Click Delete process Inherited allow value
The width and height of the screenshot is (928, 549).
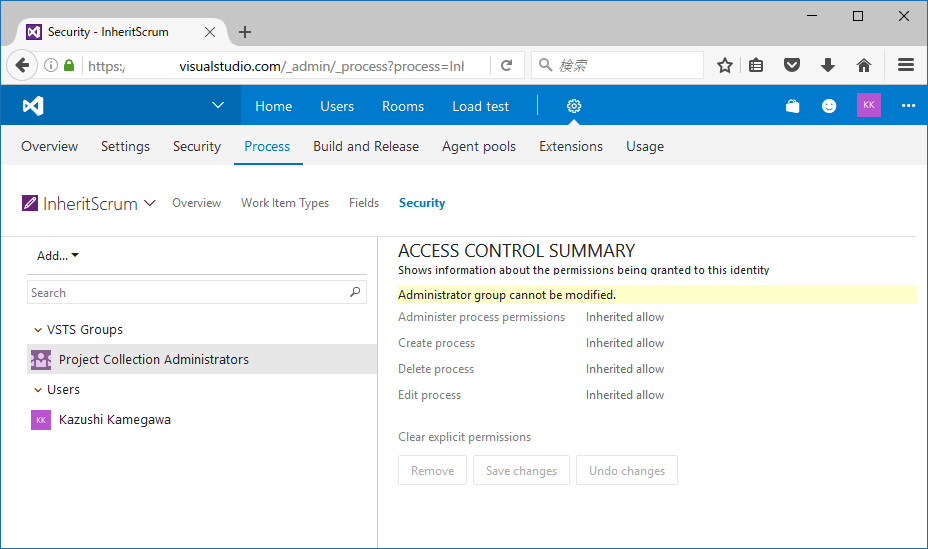click(x=625, y=369)
